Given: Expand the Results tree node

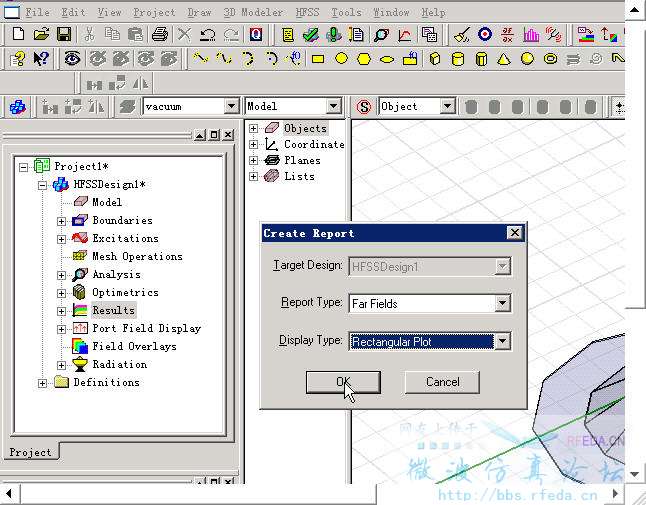Looking at the screenshot, I should (61, 311).
